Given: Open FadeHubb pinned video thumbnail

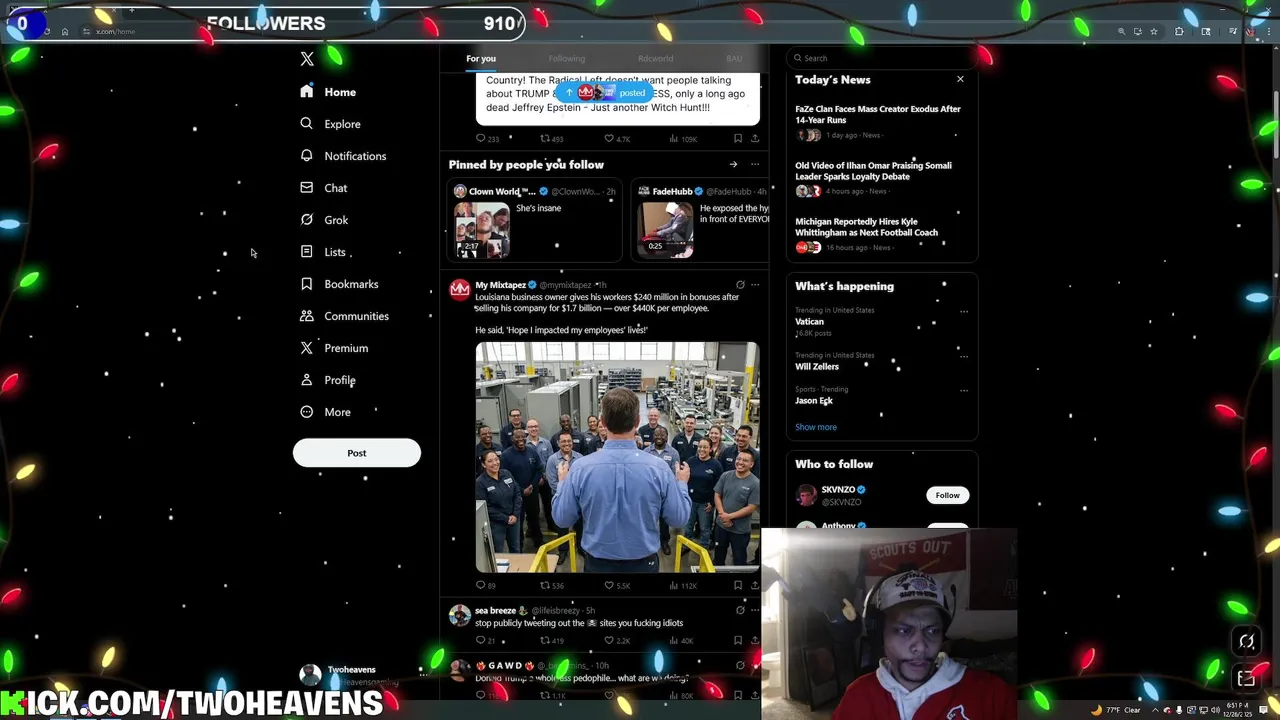Looking at the screenshot, I should point(667,230).
